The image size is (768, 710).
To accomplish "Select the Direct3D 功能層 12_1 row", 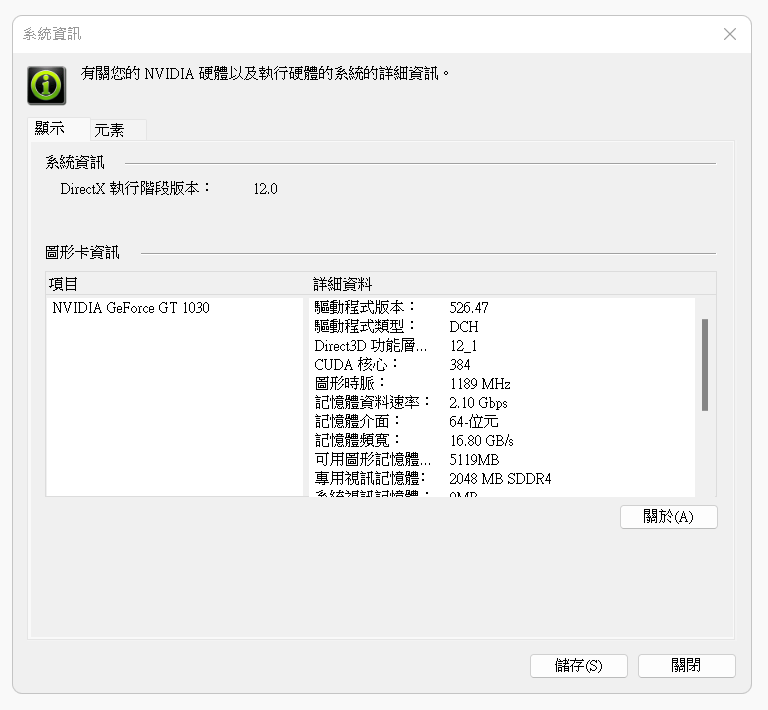I will pyautogui.click(x=502, y=346).
